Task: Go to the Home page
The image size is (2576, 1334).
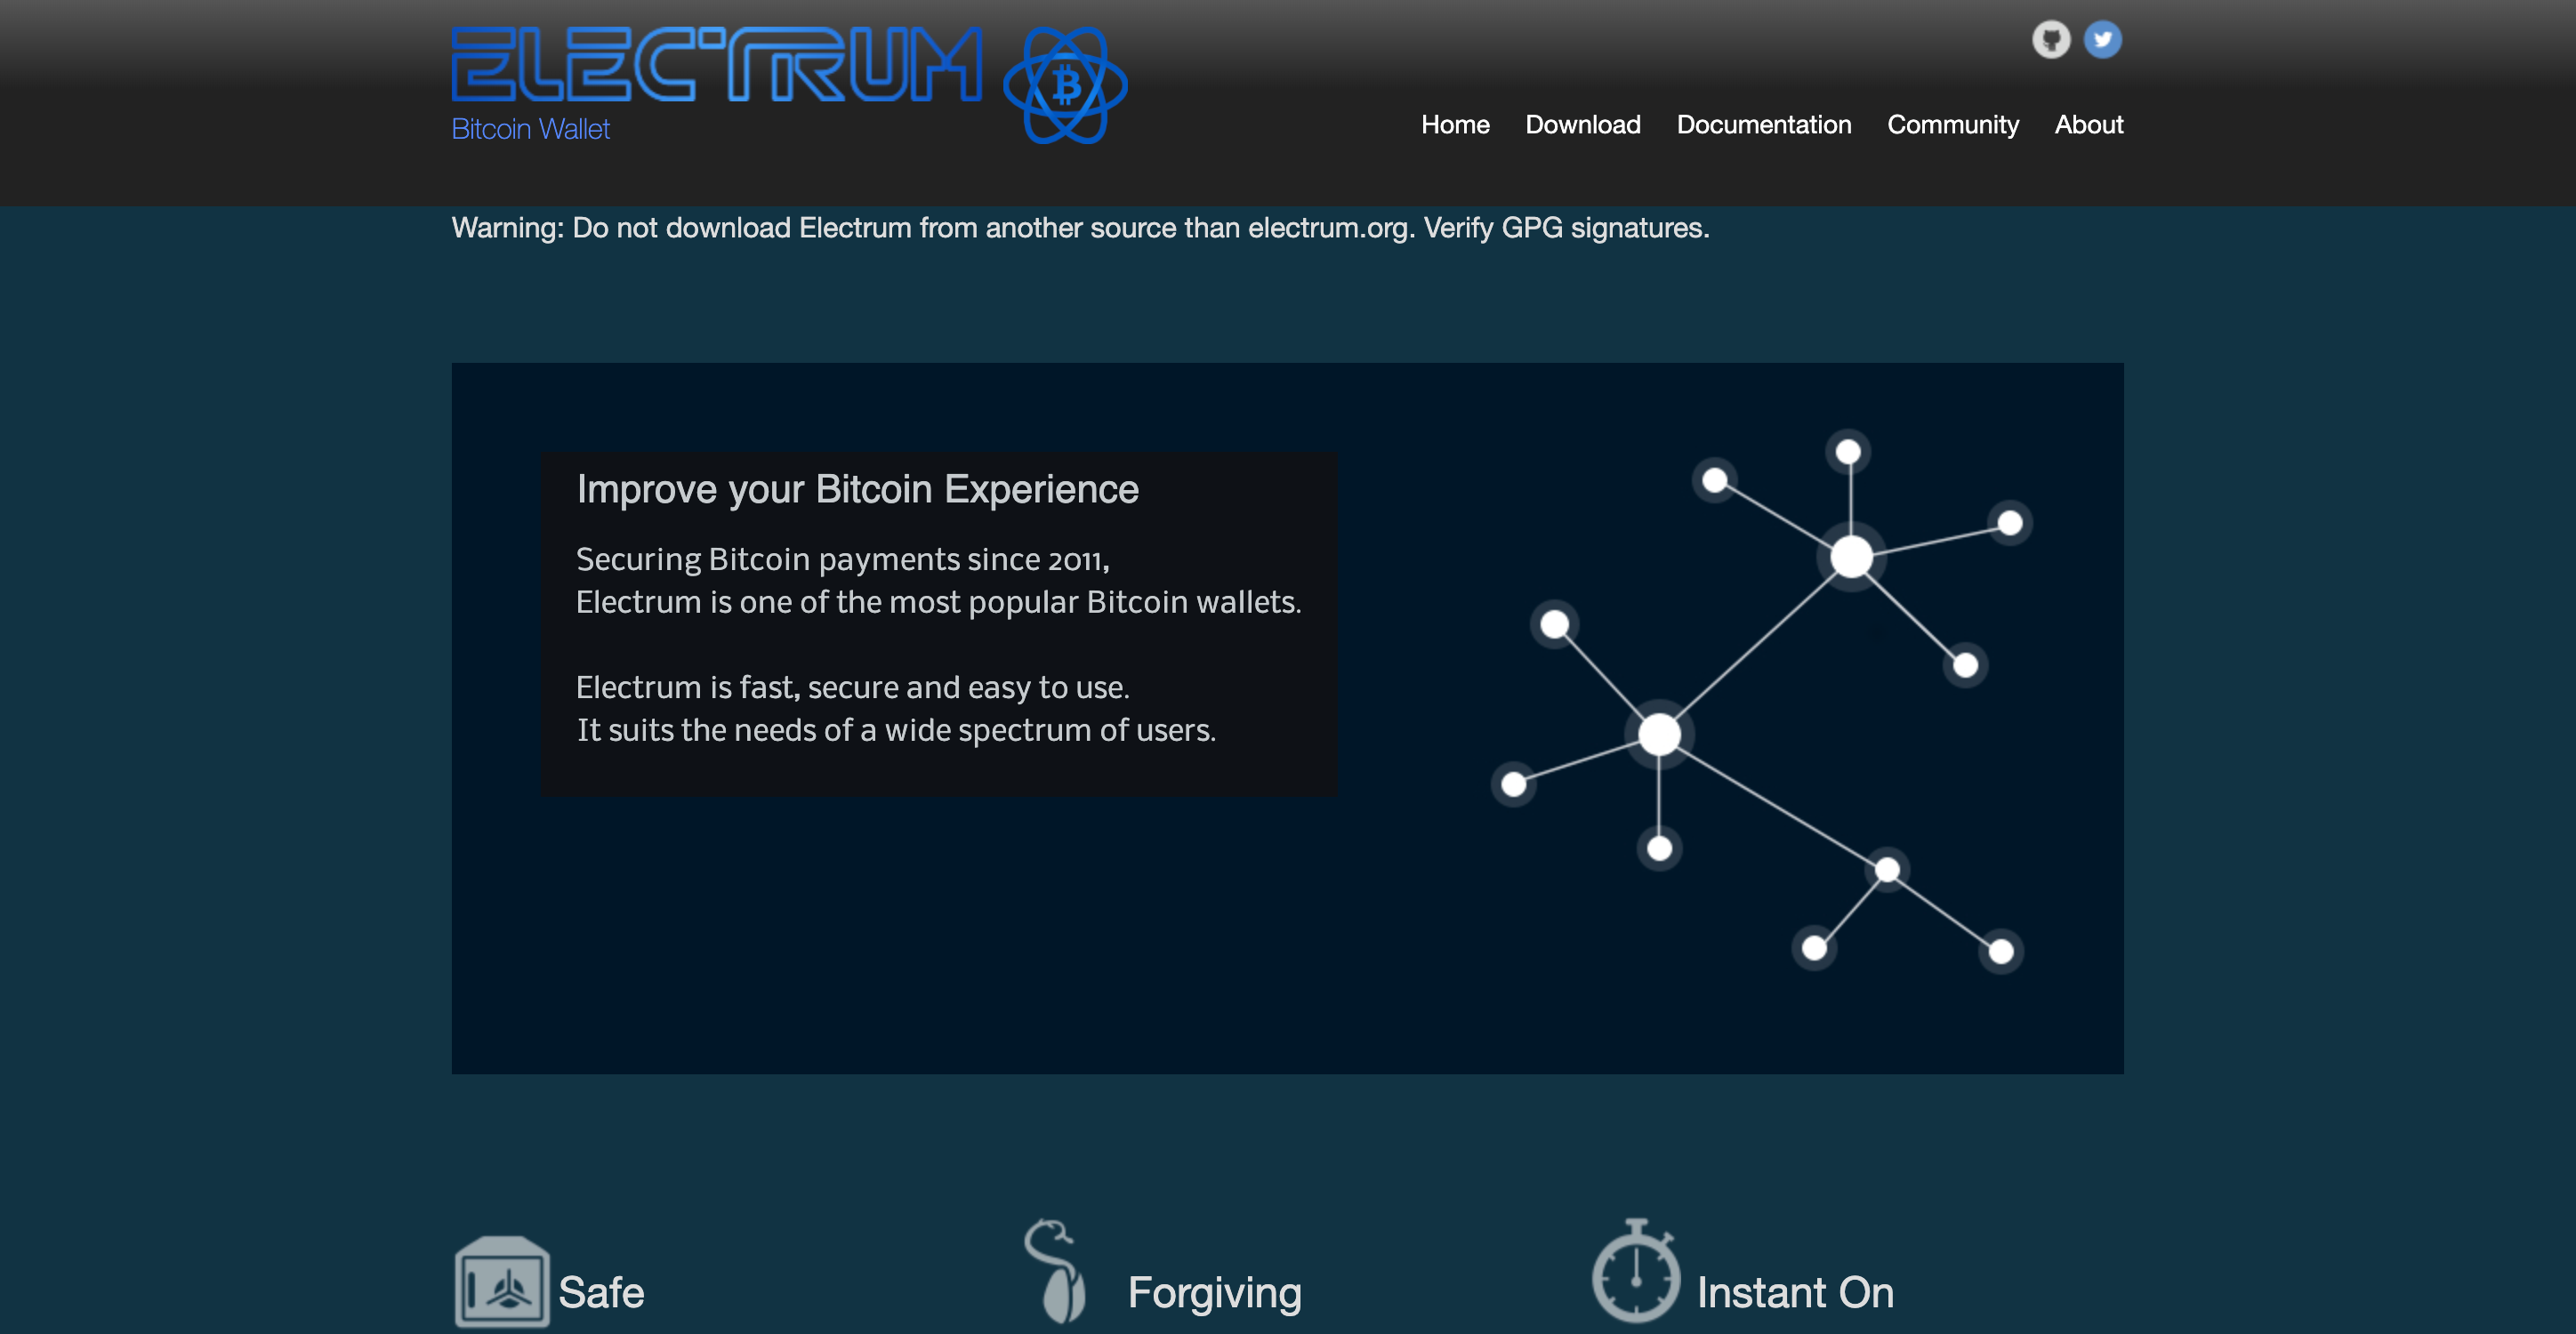Action: (x=1455, y=125)
